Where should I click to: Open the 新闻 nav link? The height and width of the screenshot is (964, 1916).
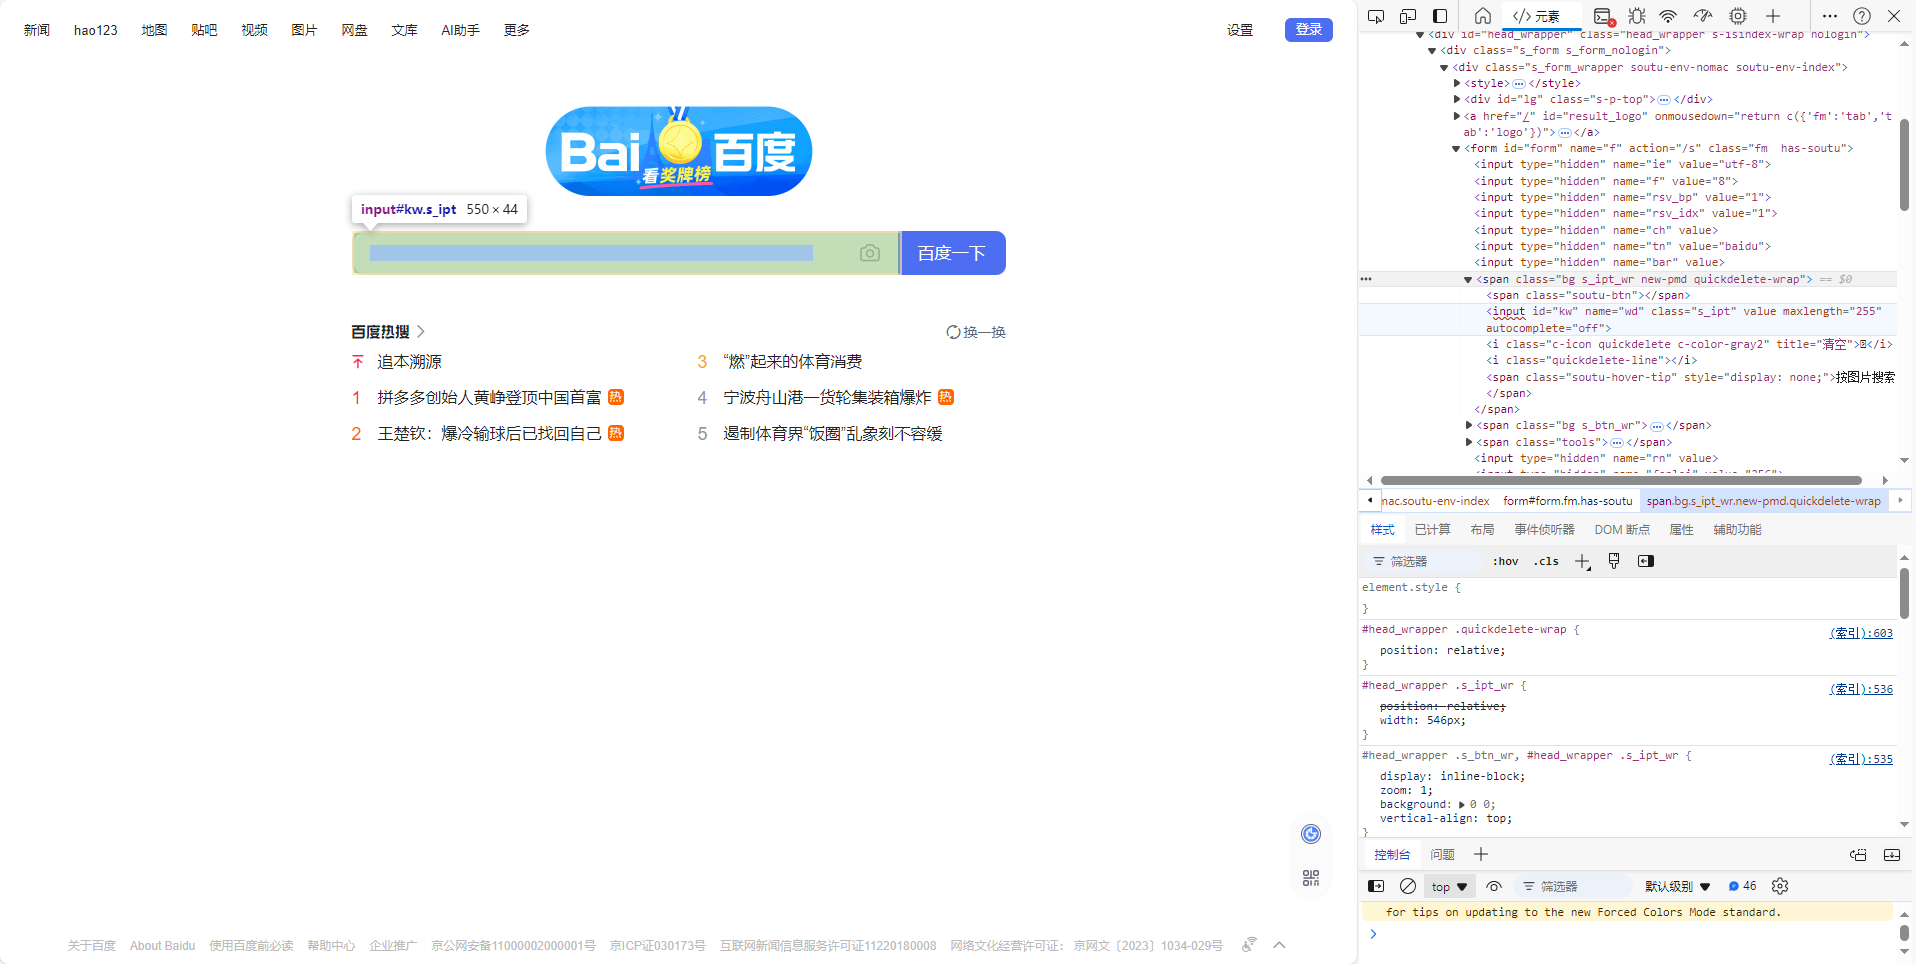pos(37,30)
